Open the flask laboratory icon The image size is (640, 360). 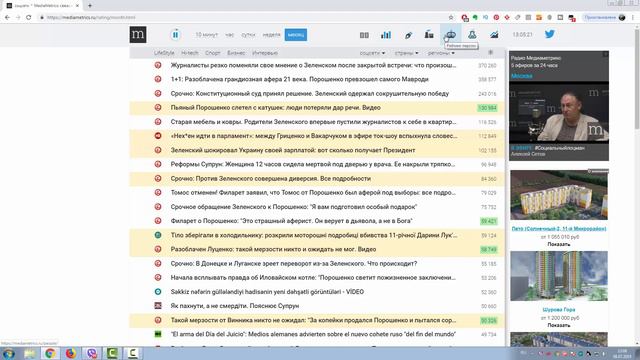pos(472,35)
